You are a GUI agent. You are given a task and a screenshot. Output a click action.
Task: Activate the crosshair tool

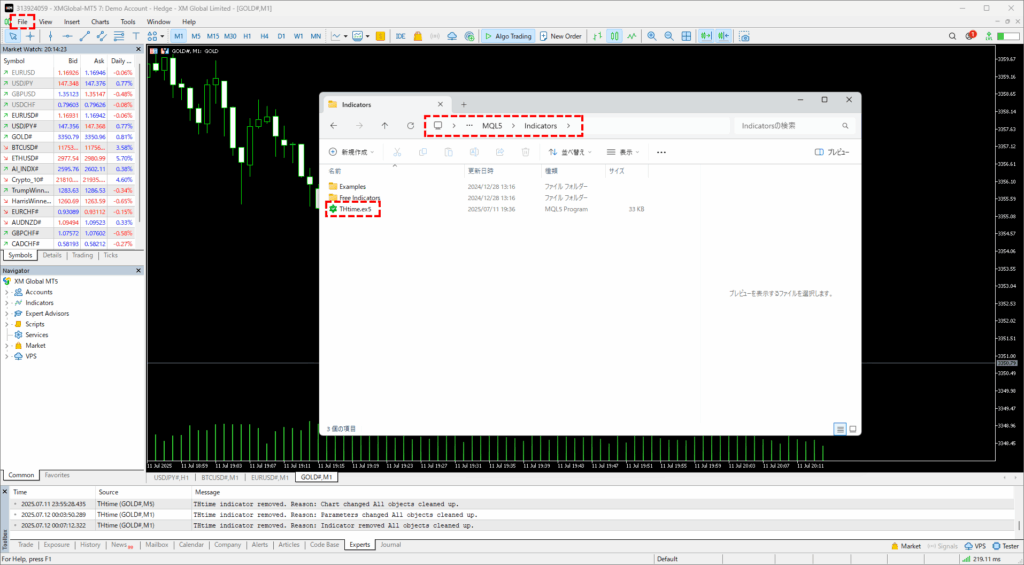(30, 37)
